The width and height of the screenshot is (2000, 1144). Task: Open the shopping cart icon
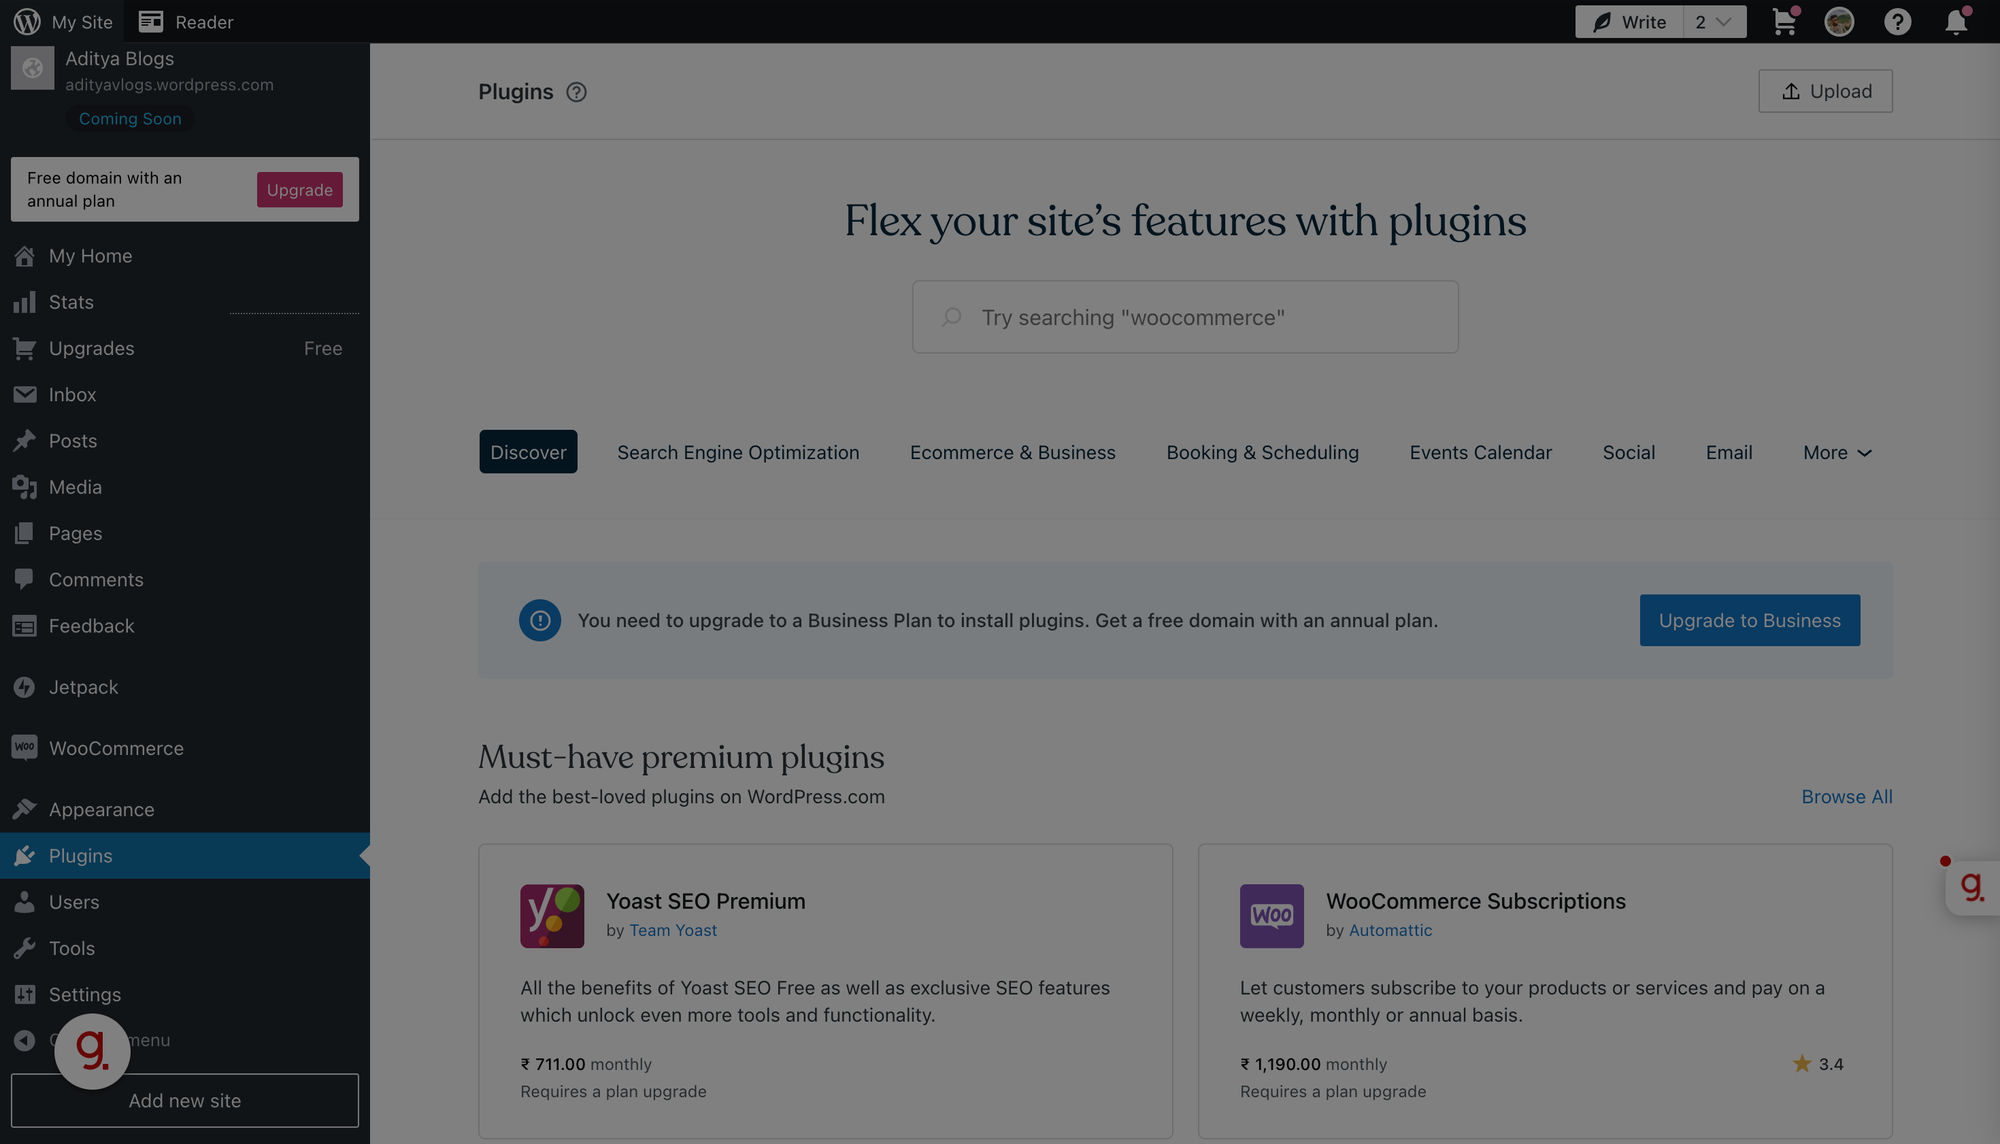pos(1785,22)
